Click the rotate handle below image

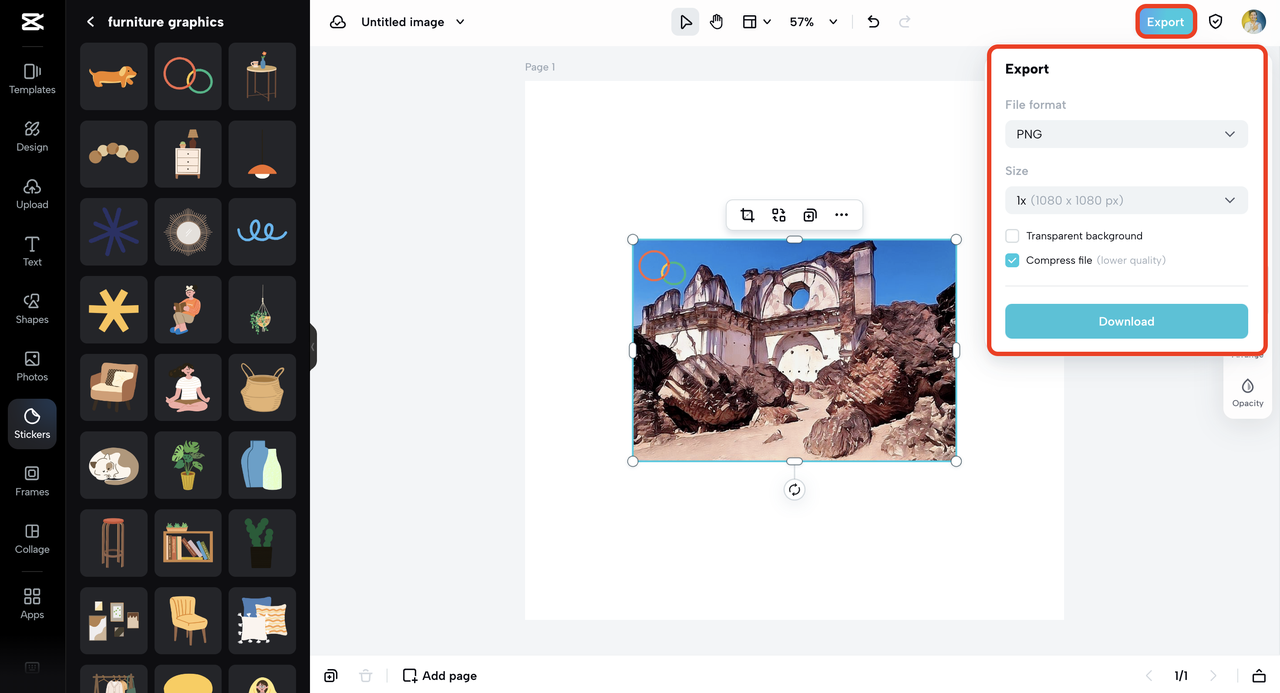794,490
